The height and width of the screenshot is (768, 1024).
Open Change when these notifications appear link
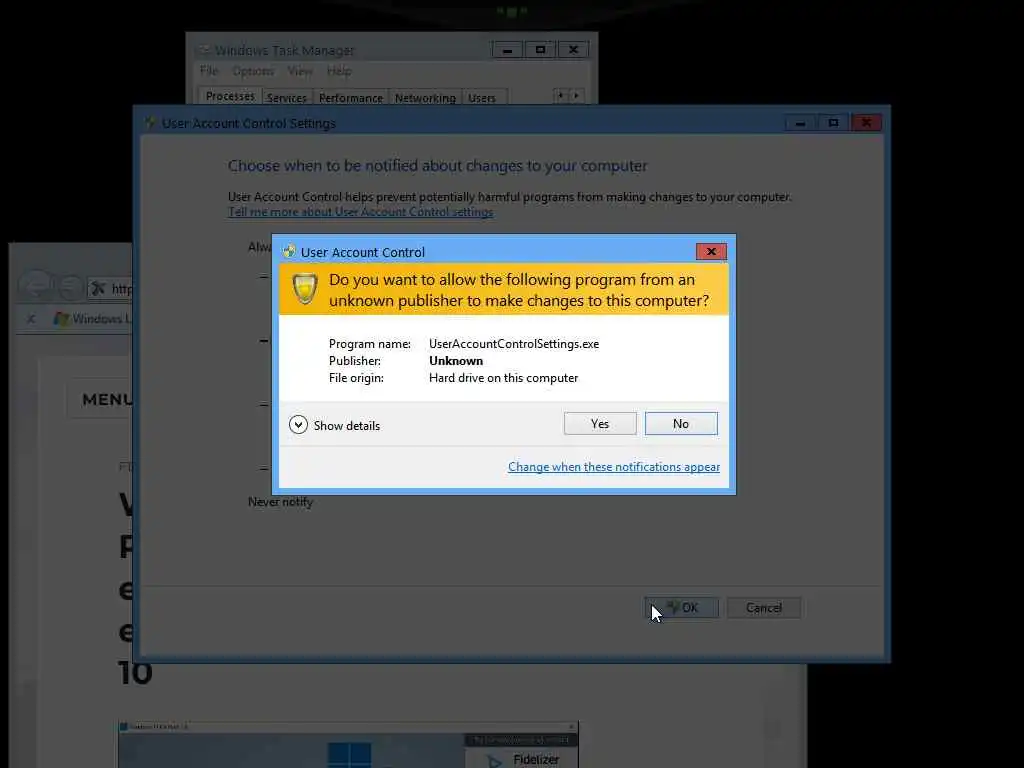(x=614, y=467)
